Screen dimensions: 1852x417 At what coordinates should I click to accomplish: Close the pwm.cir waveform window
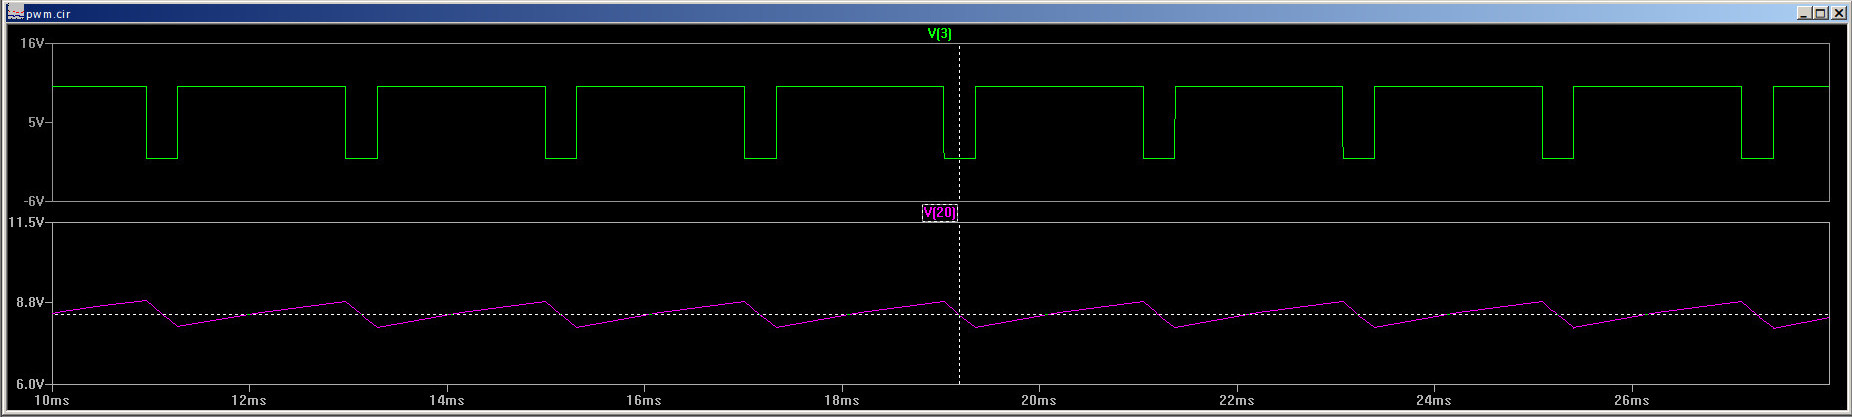1838,14
